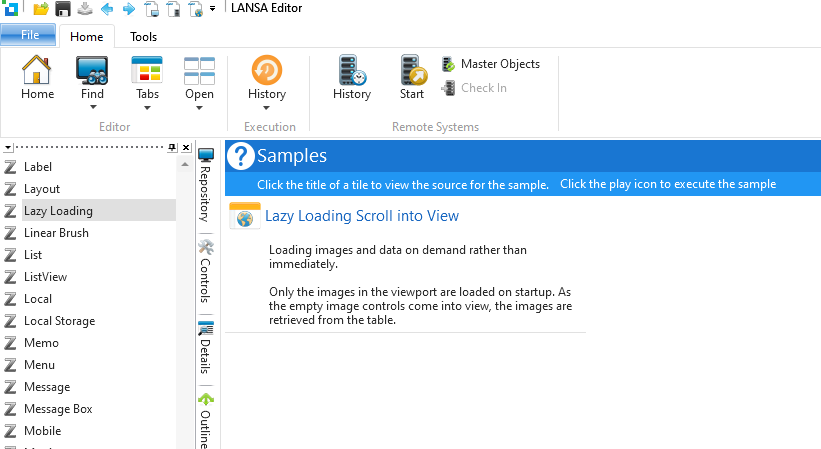Image resolution: width=821 pixels, height=449 pixels.
Task: Click the "Click the play icon to execute" text
Action: pyautogui.click(x=668, y=184)
